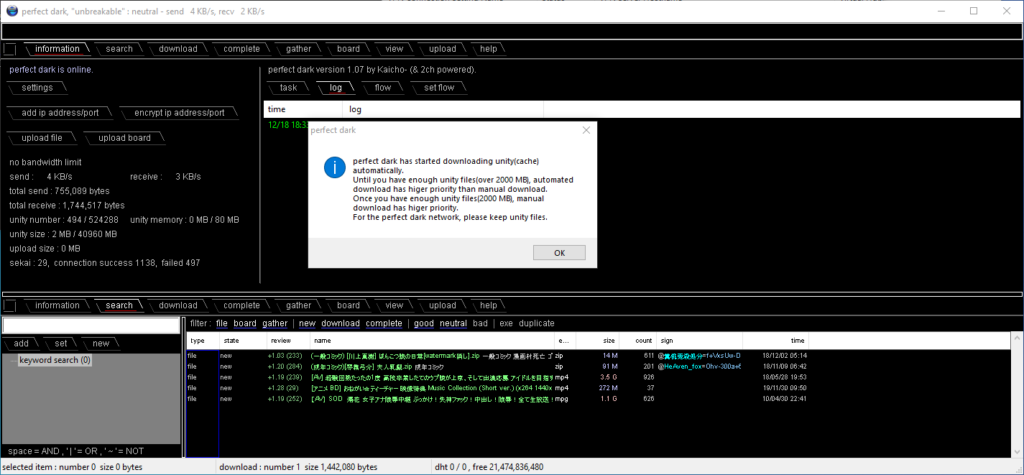Image resolution: width=1024 pixels, height=475 pixels.
Task: Focus the keyword search input field
Action: click(91, 325)
